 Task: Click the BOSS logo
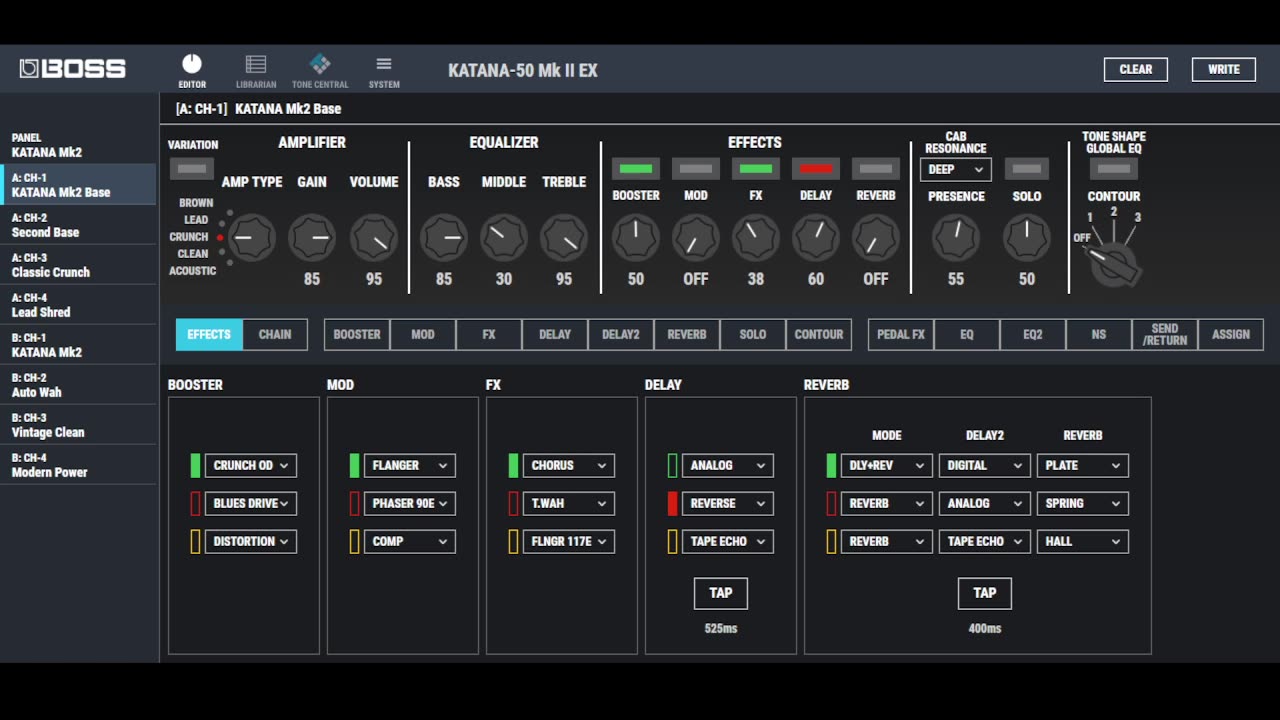point(73,69)
